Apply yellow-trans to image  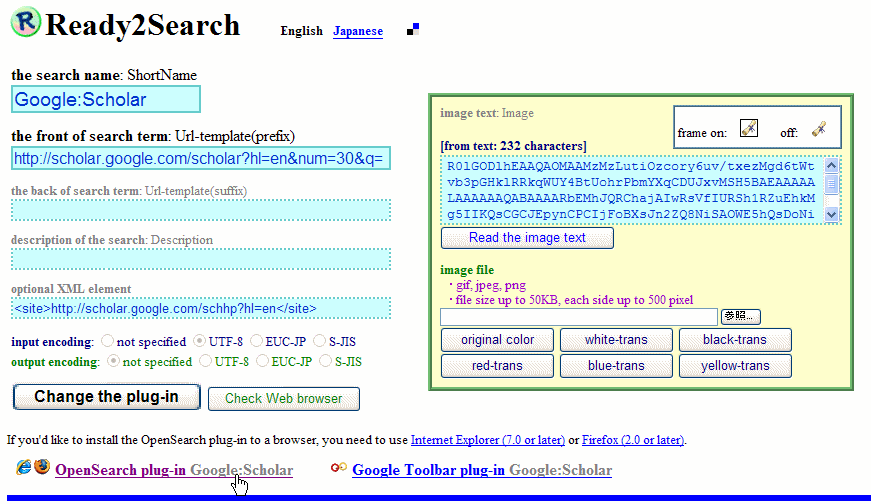[735, 366]
